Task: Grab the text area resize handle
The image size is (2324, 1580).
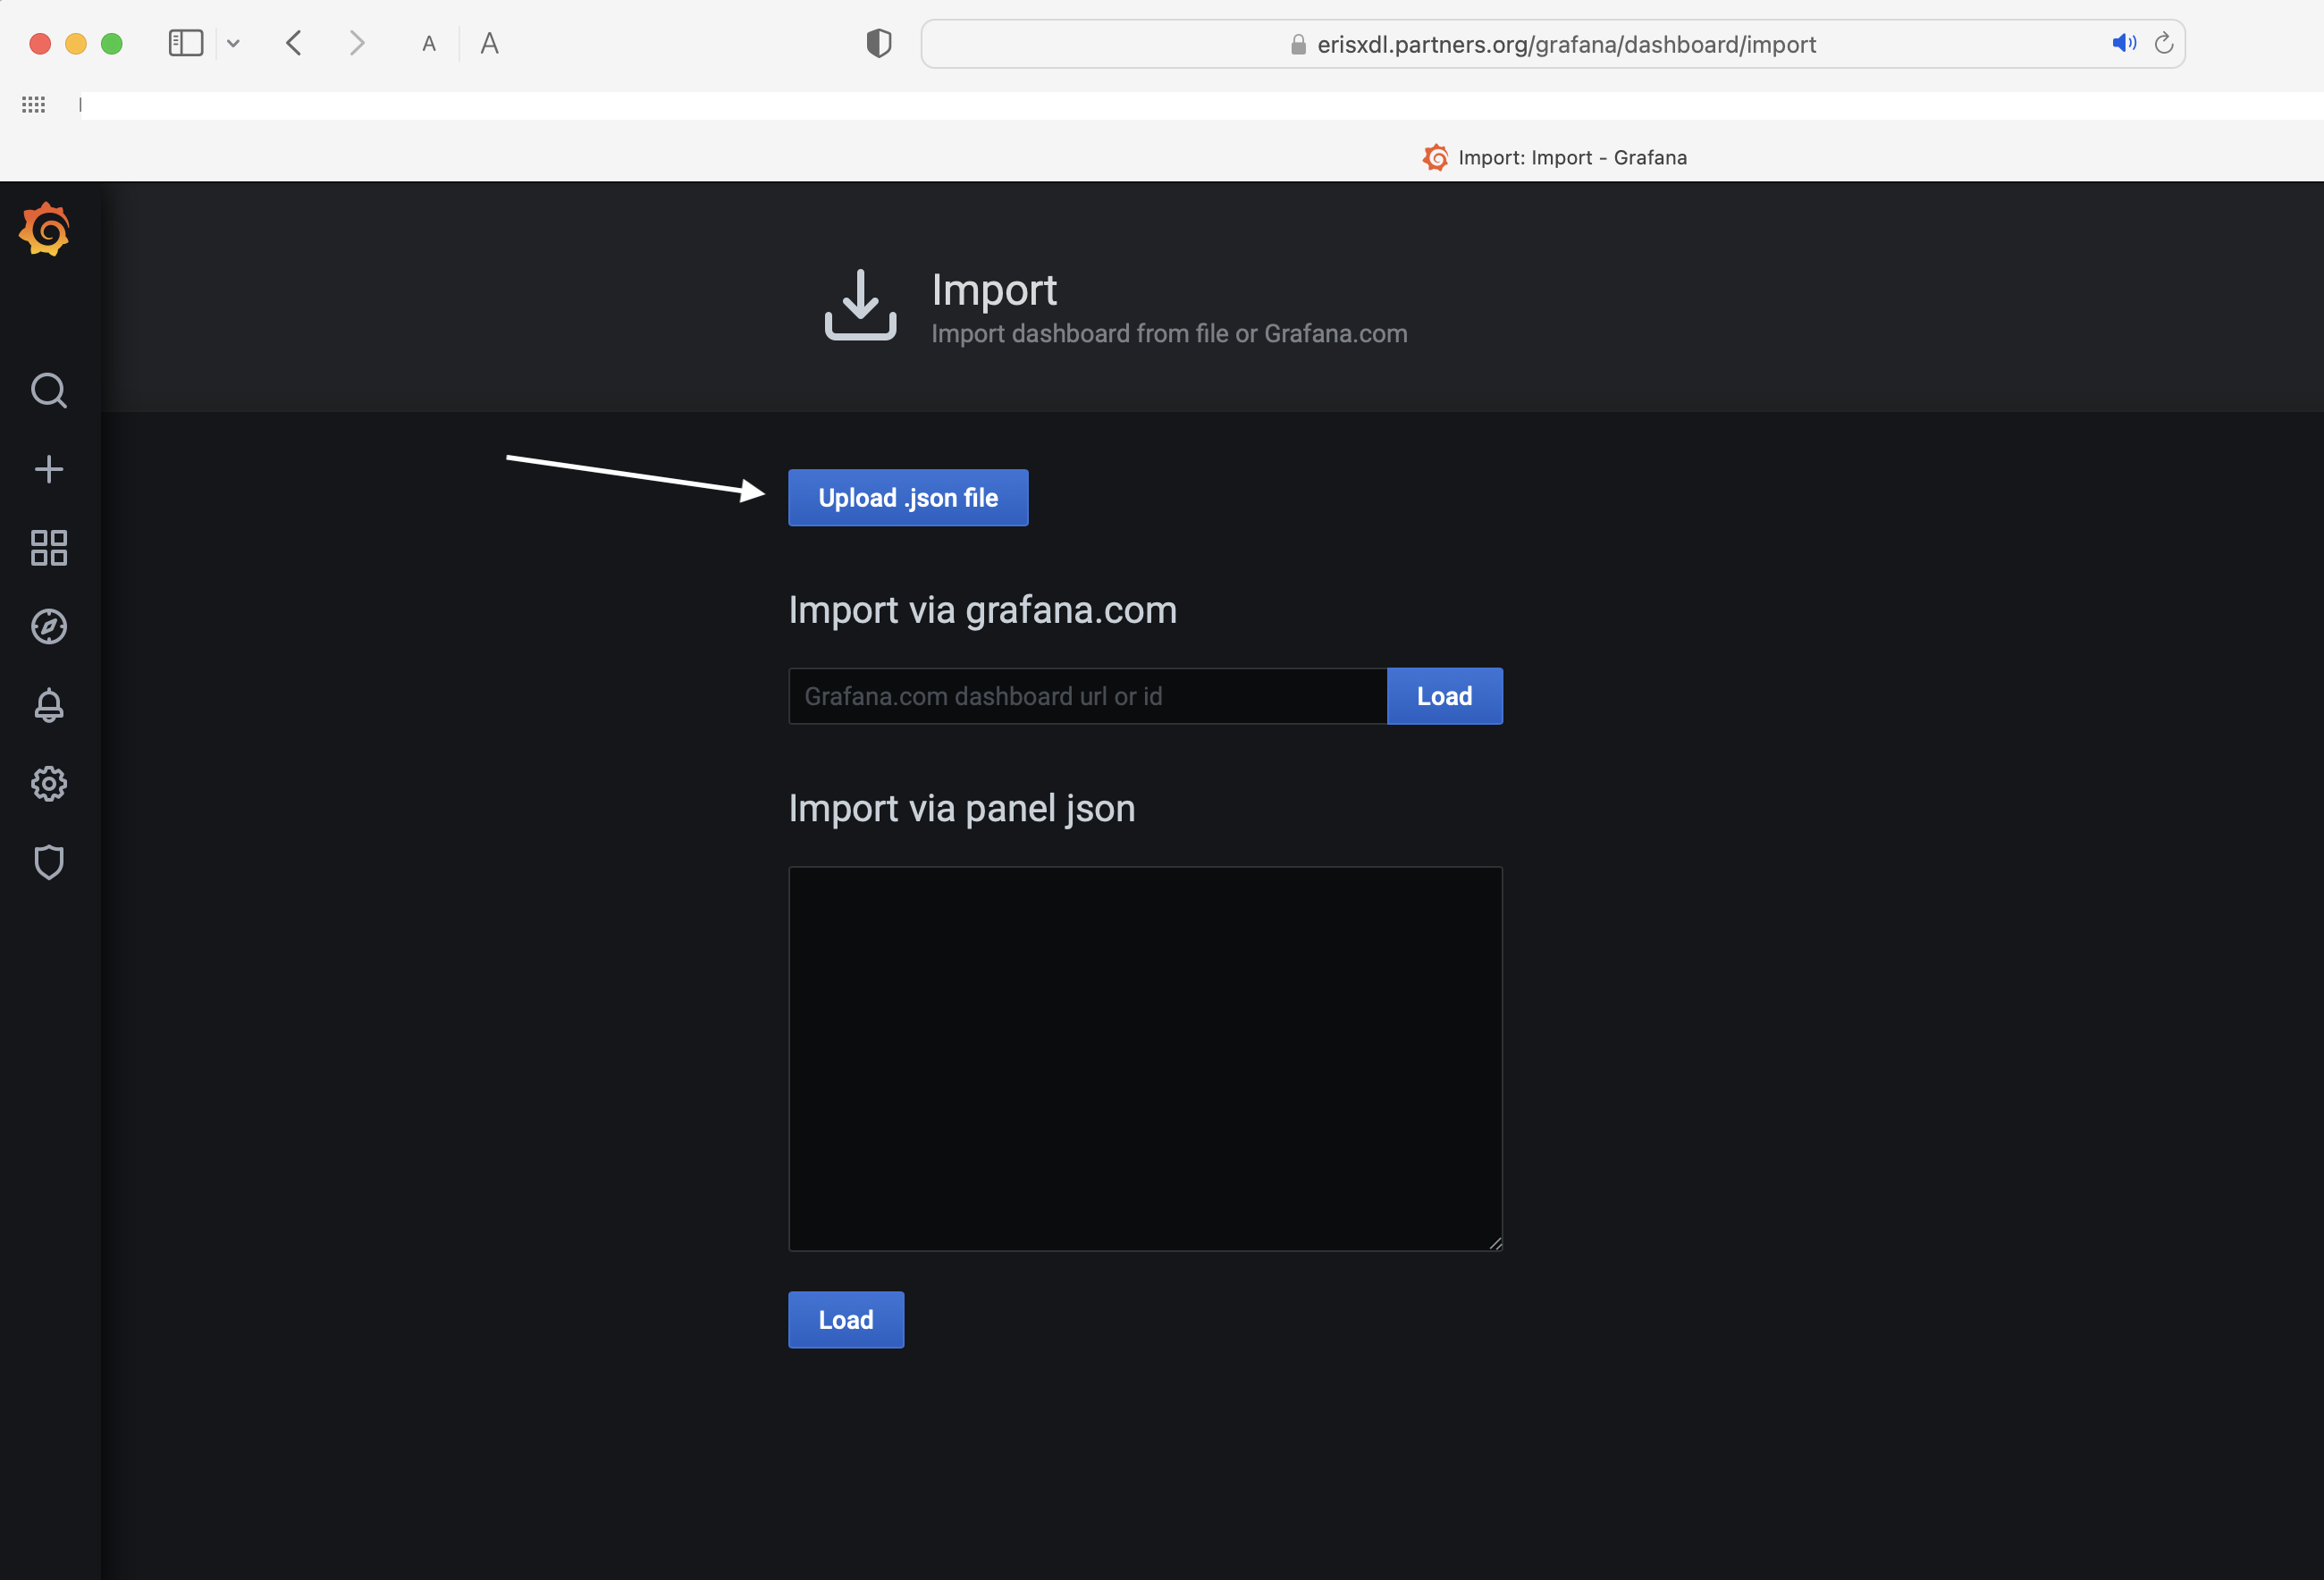Action: coord(1495,1243)
